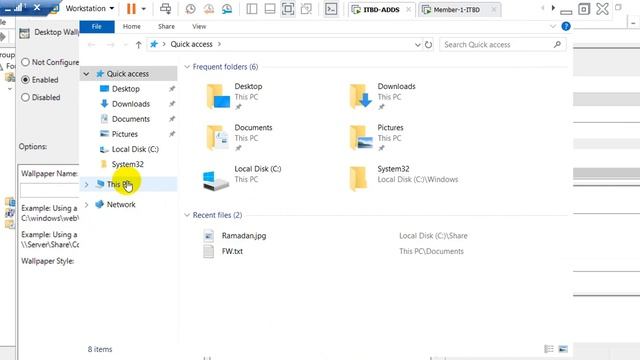The height and width of the screenshot is (360, 640).
Task: Select Desktop in the navigation pane
Action: coord(126,89)
